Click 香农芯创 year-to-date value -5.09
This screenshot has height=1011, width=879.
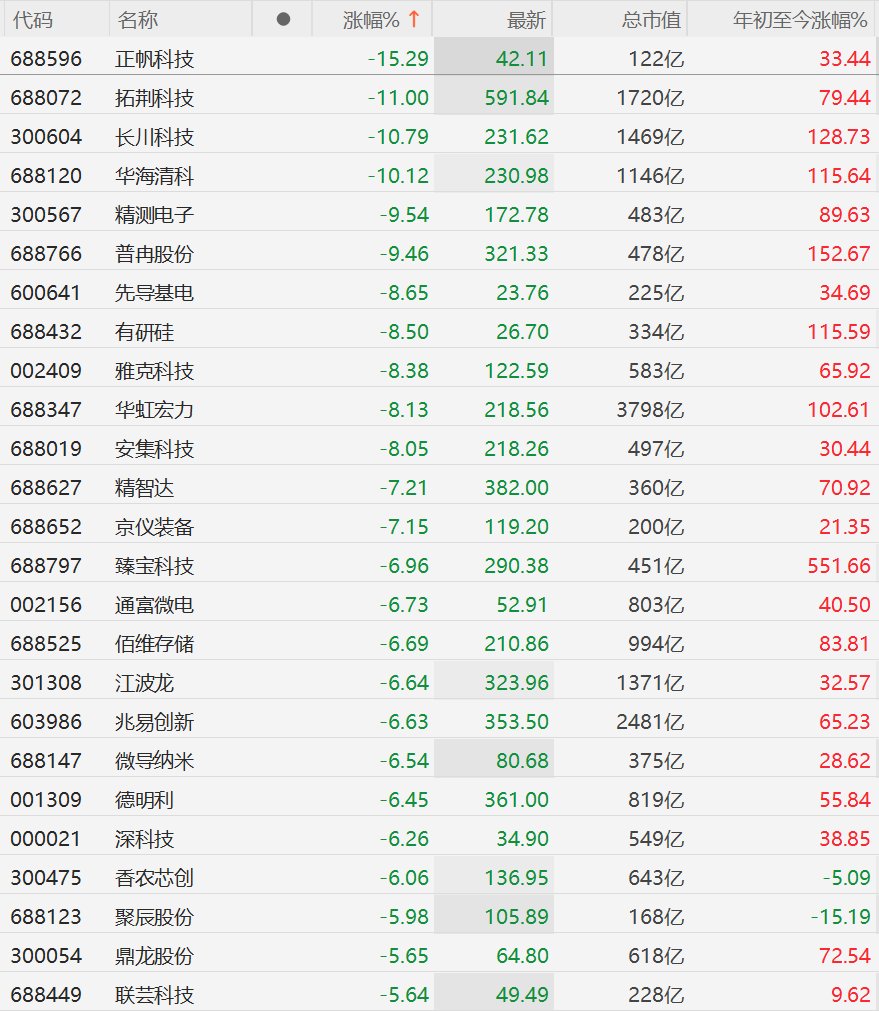pyautogui.click(x=846, y=878)
